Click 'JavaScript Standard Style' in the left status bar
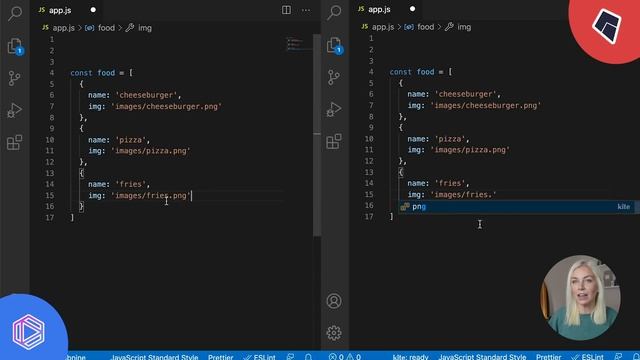This screenshot has height=360, width=640. coord(154,357)
